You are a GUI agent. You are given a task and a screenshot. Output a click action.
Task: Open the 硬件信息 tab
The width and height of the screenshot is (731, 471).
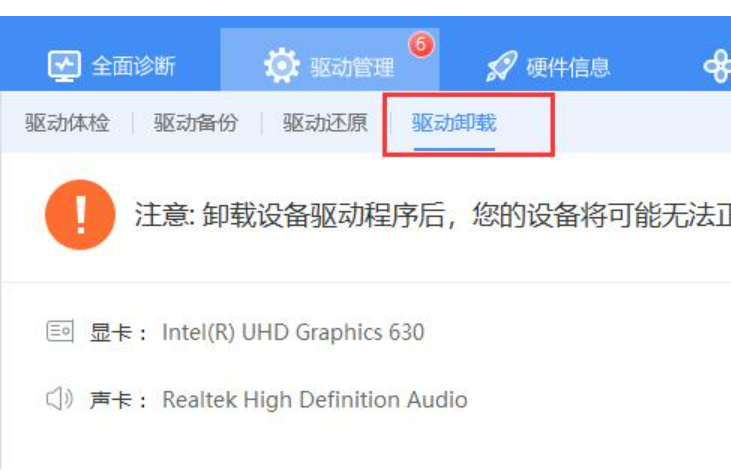[x=548, y=67]
